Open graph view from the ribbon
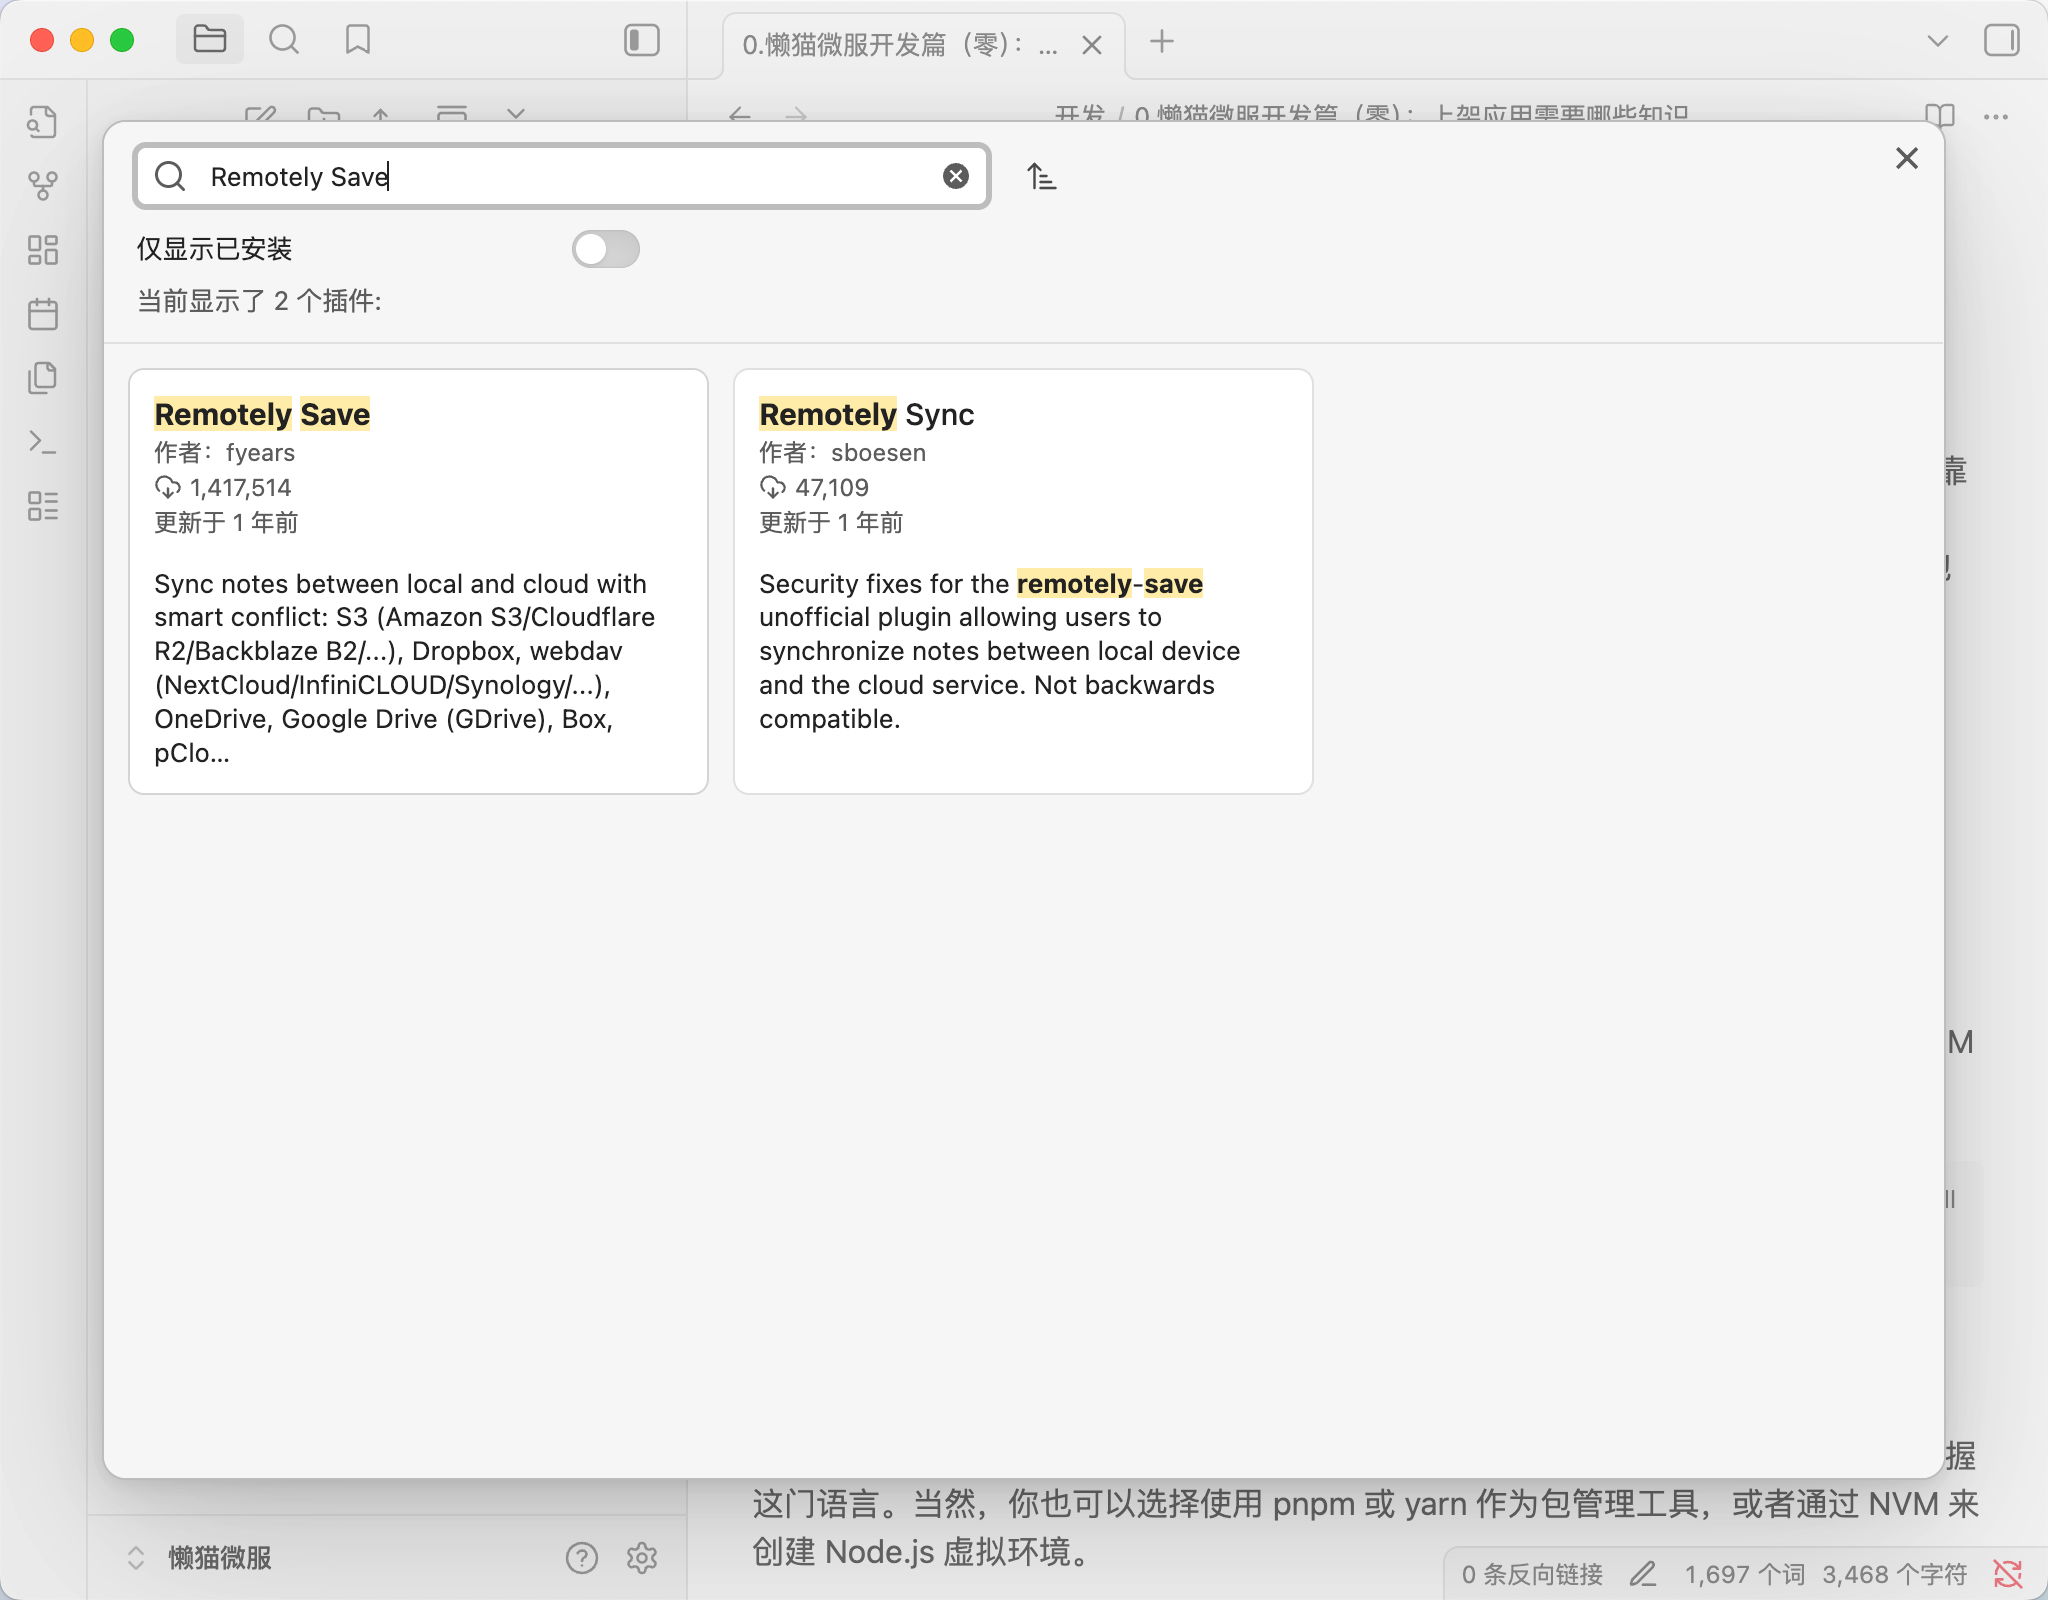This screenshot has width=2048, height=1600. [43, 185]
